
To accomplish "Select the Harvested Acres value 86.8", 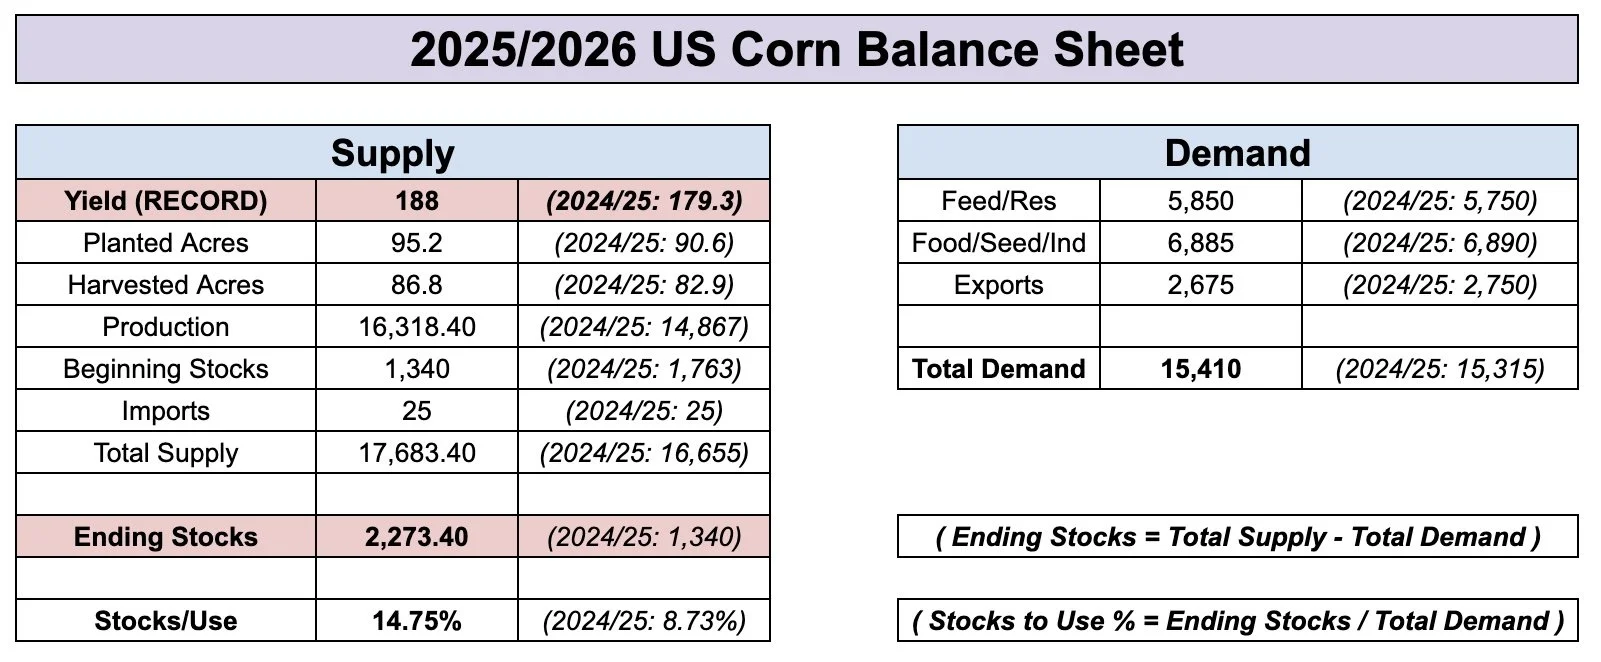I will (417, 285).
